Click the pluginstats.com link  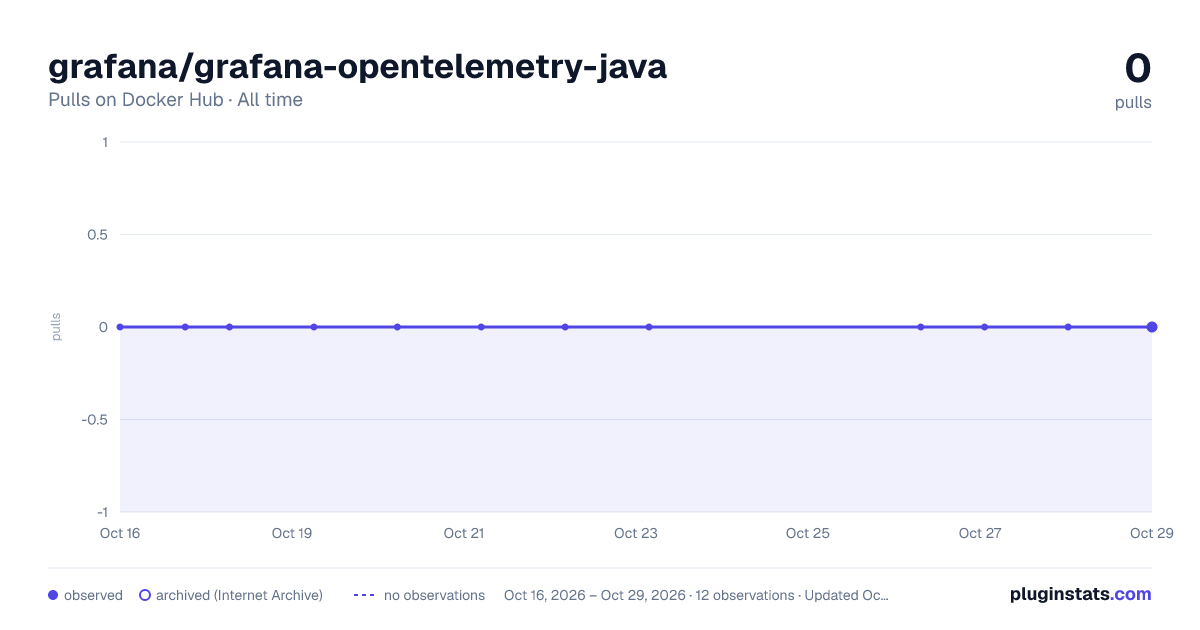pos(1080,594)
